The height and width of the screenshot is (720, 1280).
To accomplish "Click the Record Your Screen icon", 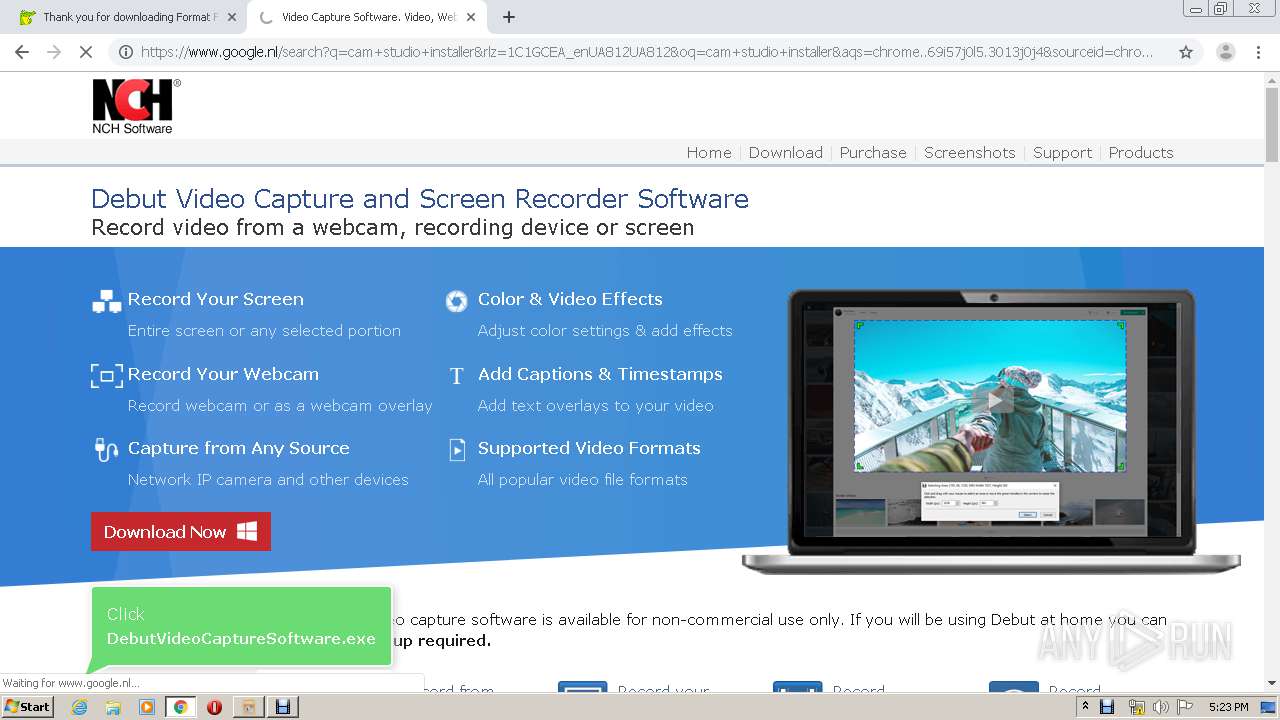I will (x=106, y=300).
